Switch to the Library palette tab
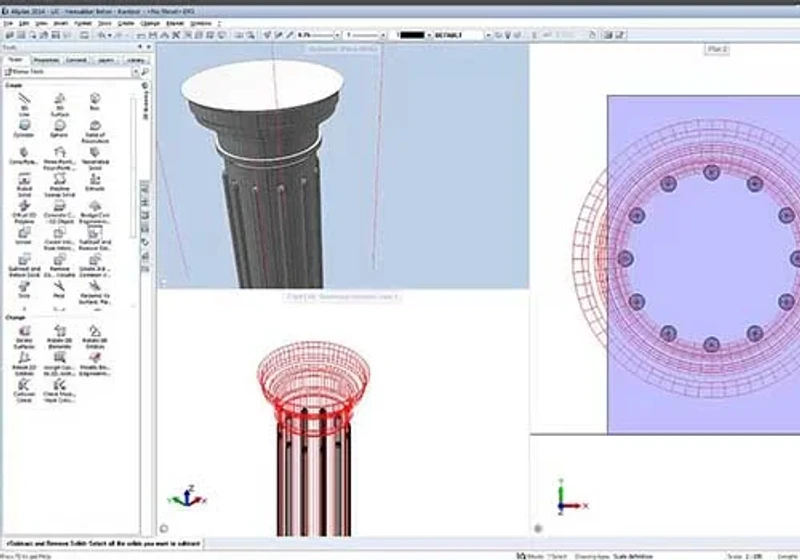 pos(136,60)
